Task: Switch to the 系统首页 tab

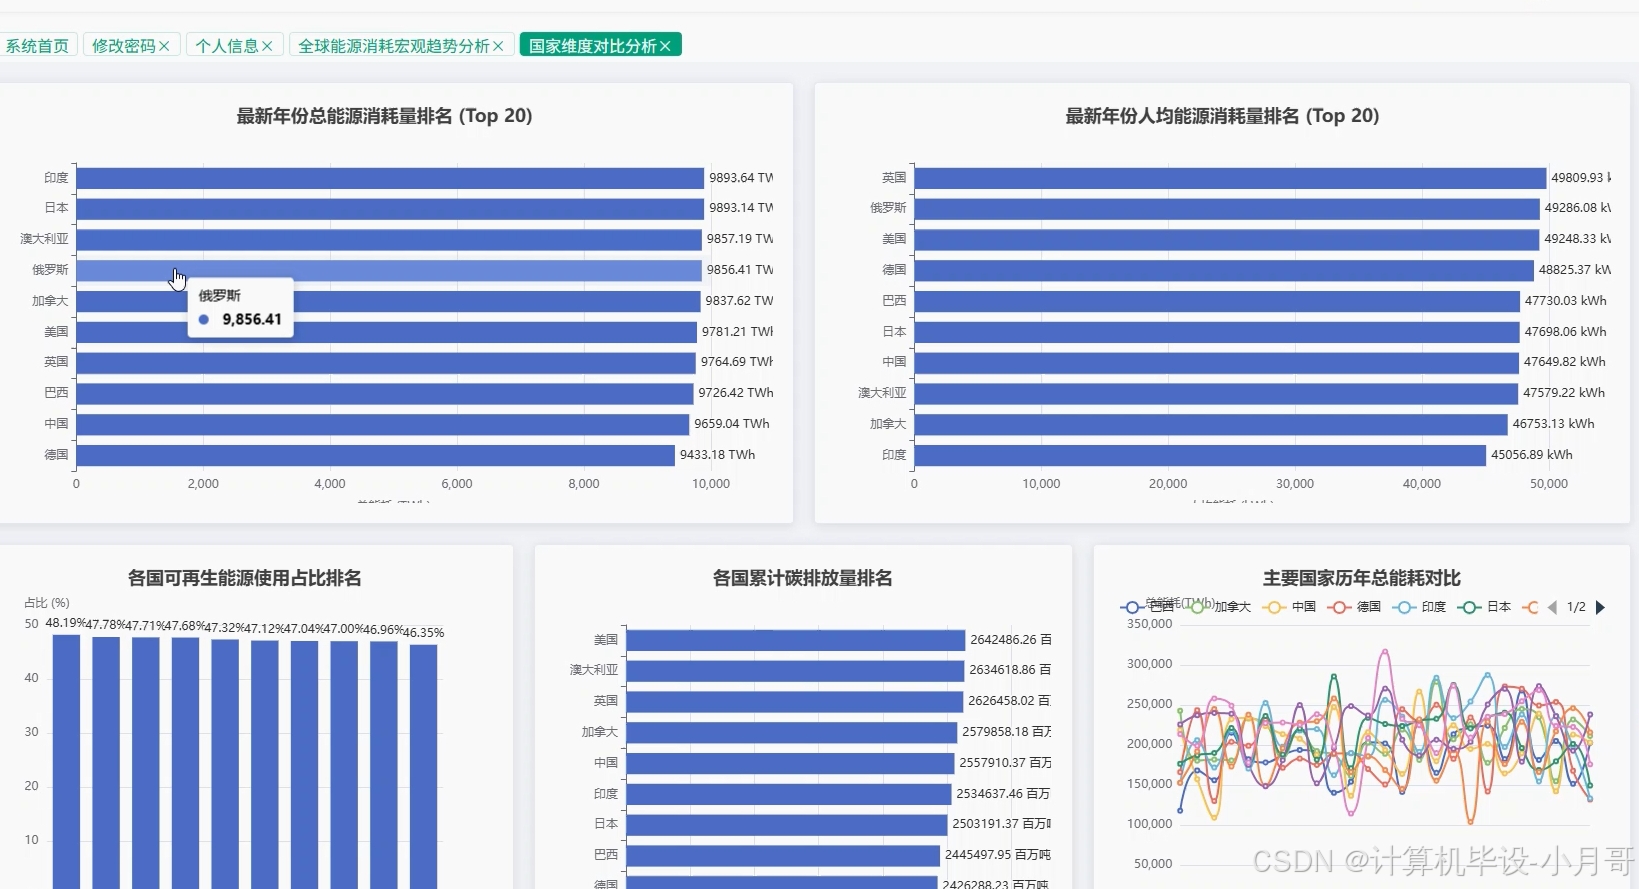Action: [38, 46]
